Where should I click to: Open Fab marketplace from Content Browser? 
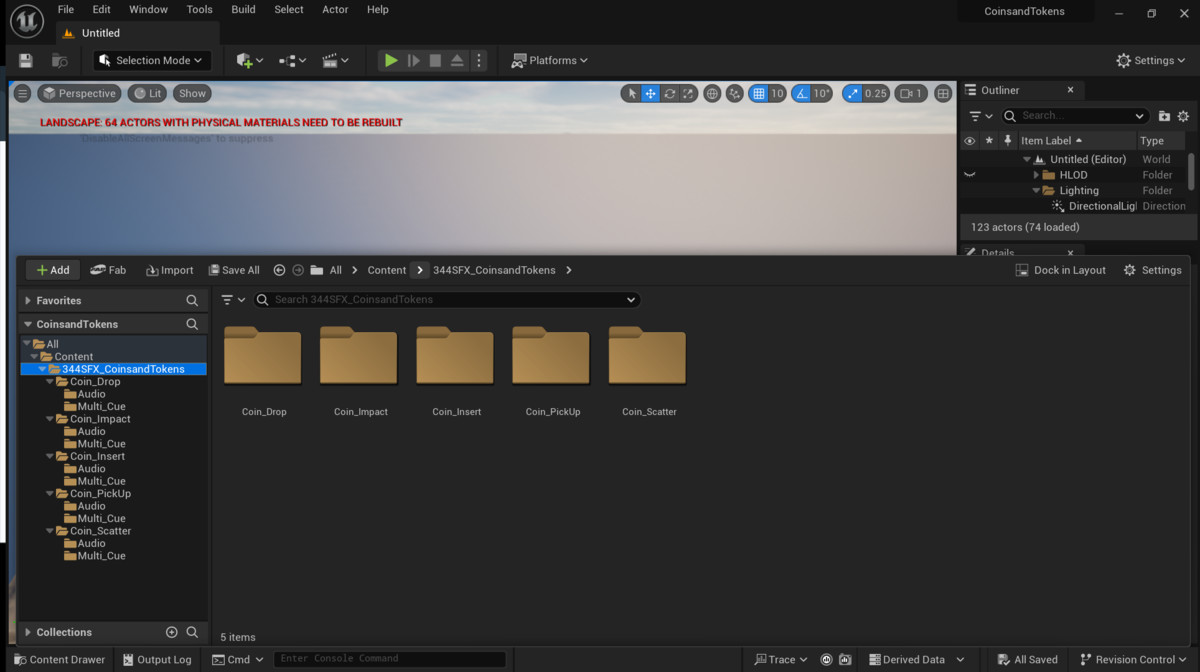point(108,270)
